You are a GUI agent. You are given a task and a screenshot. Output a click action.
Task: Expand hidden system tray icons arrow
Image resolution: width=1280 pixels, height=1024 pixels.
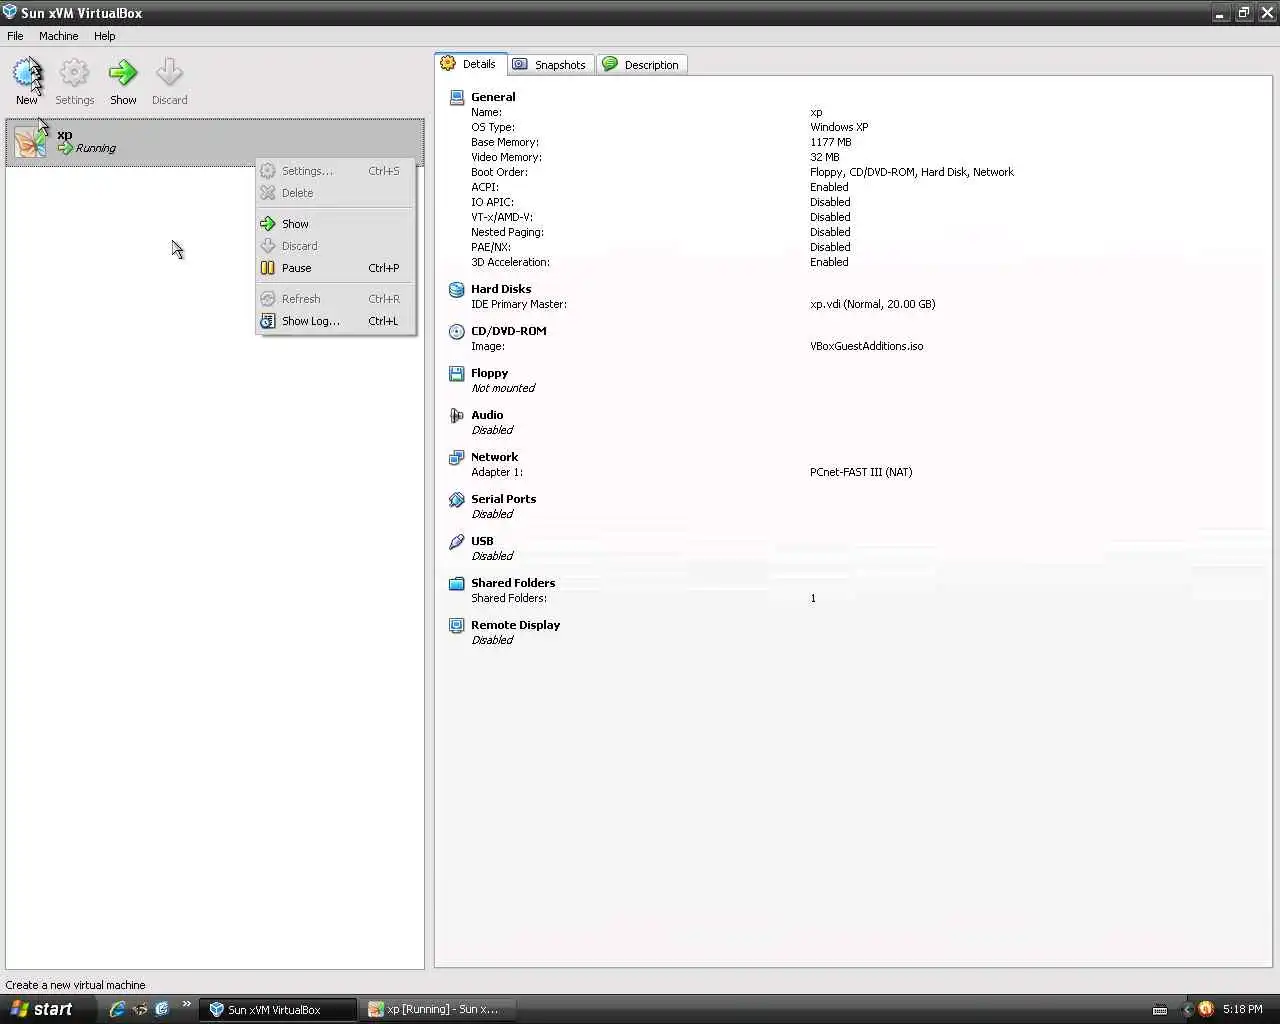tap(1187, 1009)
